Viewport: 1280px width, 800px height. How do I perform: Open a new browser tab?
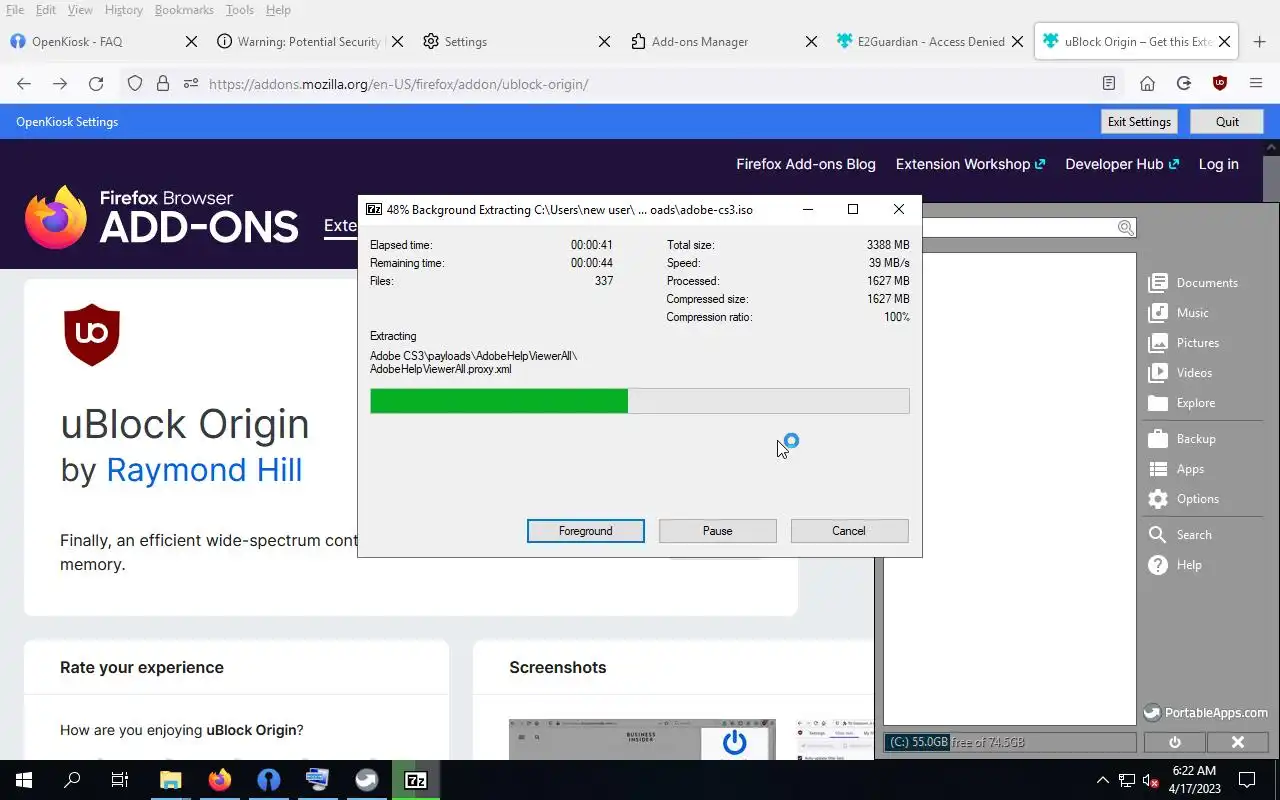pos(1259,42)
